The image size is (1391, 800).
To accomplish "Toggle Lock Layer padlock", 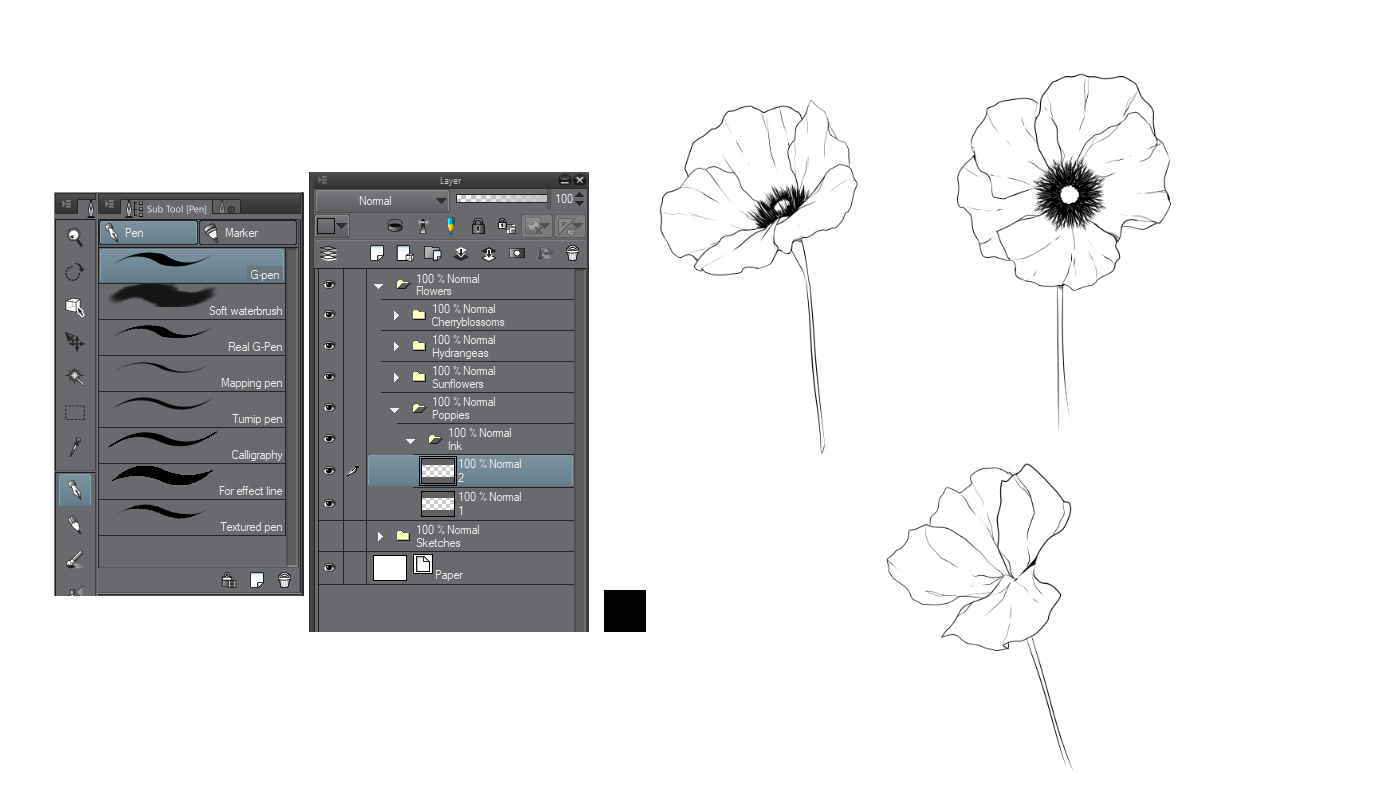I will pos(478,226).
